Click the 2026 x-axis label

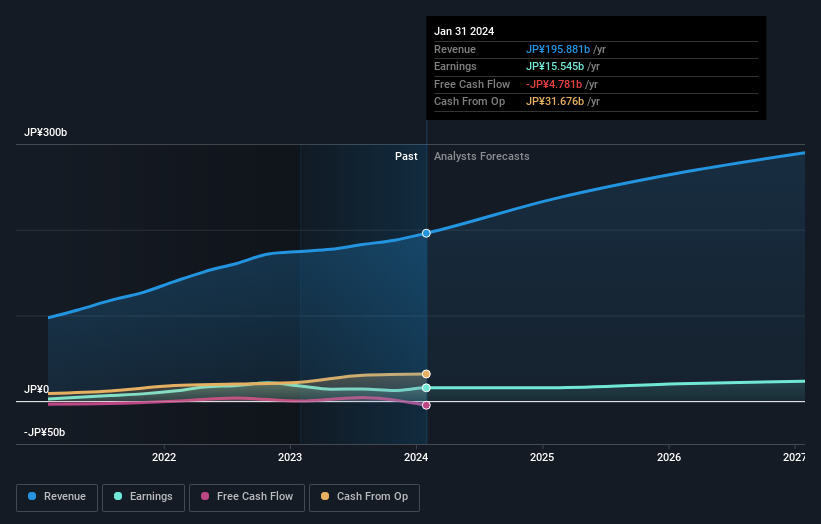click(x=669, y=457)
